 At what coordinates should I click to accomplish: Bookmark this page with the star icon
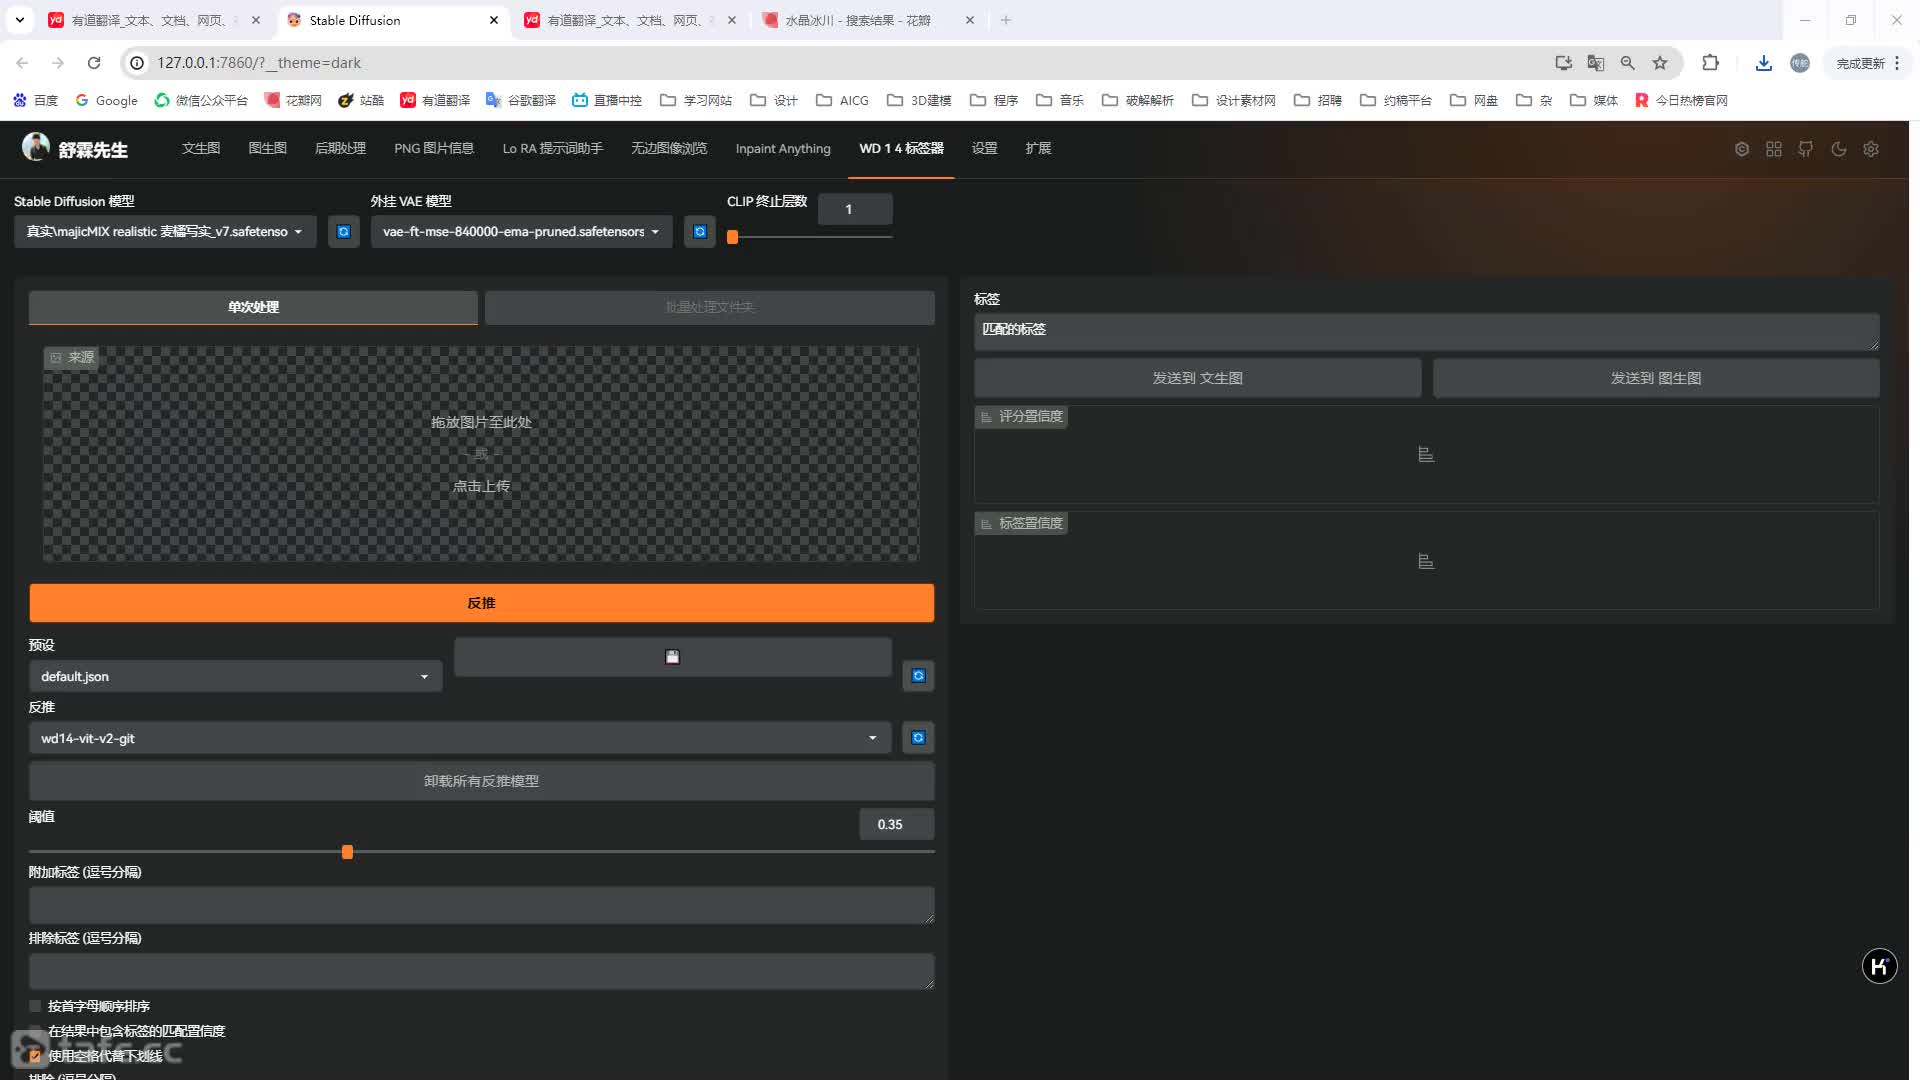tap(1660, 62)
